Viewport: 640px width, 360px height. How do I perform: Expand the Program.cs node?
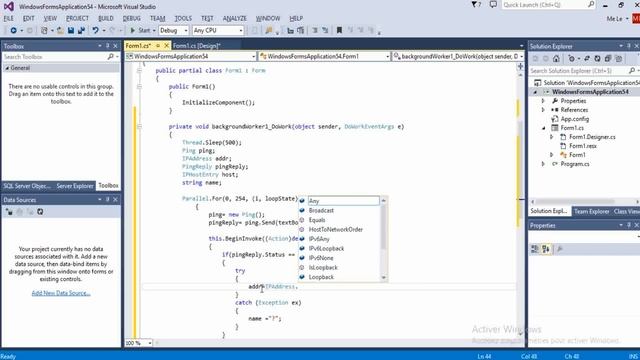(543, 164)
